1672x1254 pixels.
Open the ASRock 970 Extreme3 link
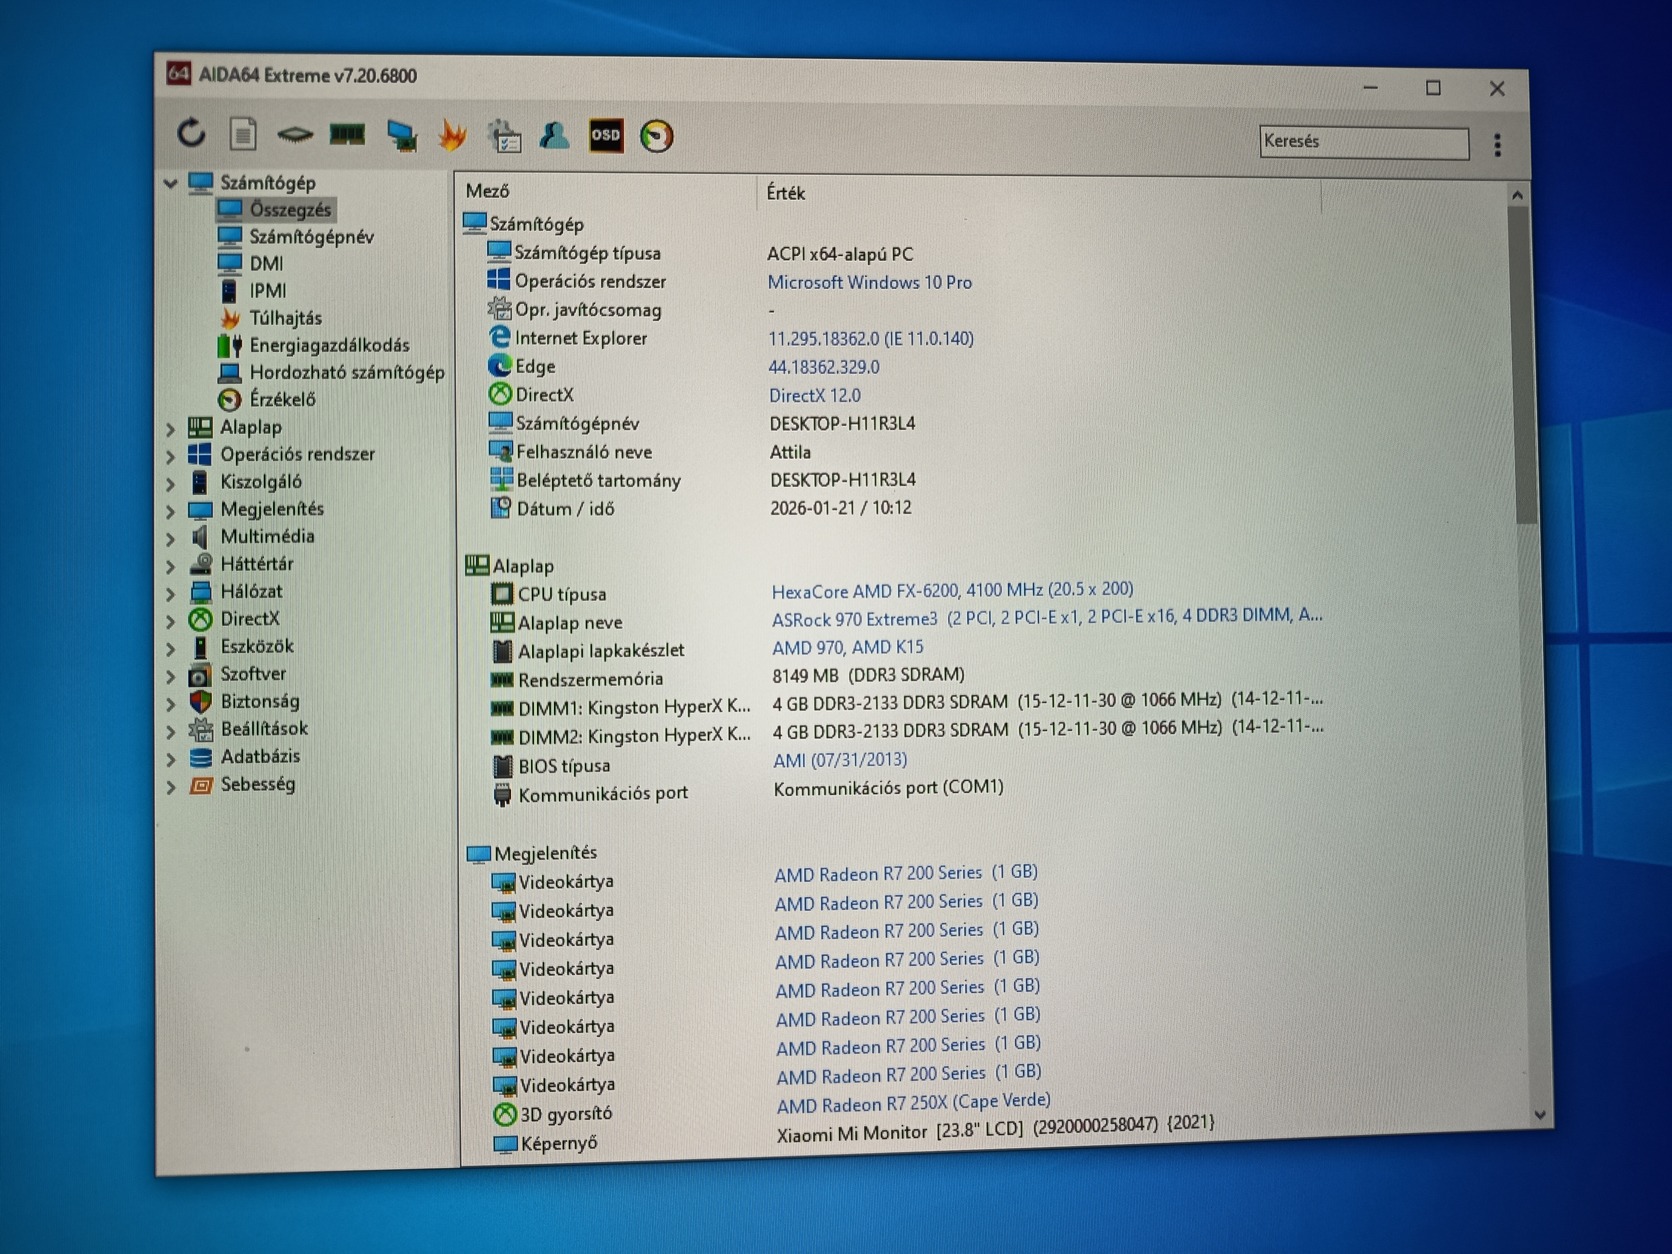coord(1047,618)
